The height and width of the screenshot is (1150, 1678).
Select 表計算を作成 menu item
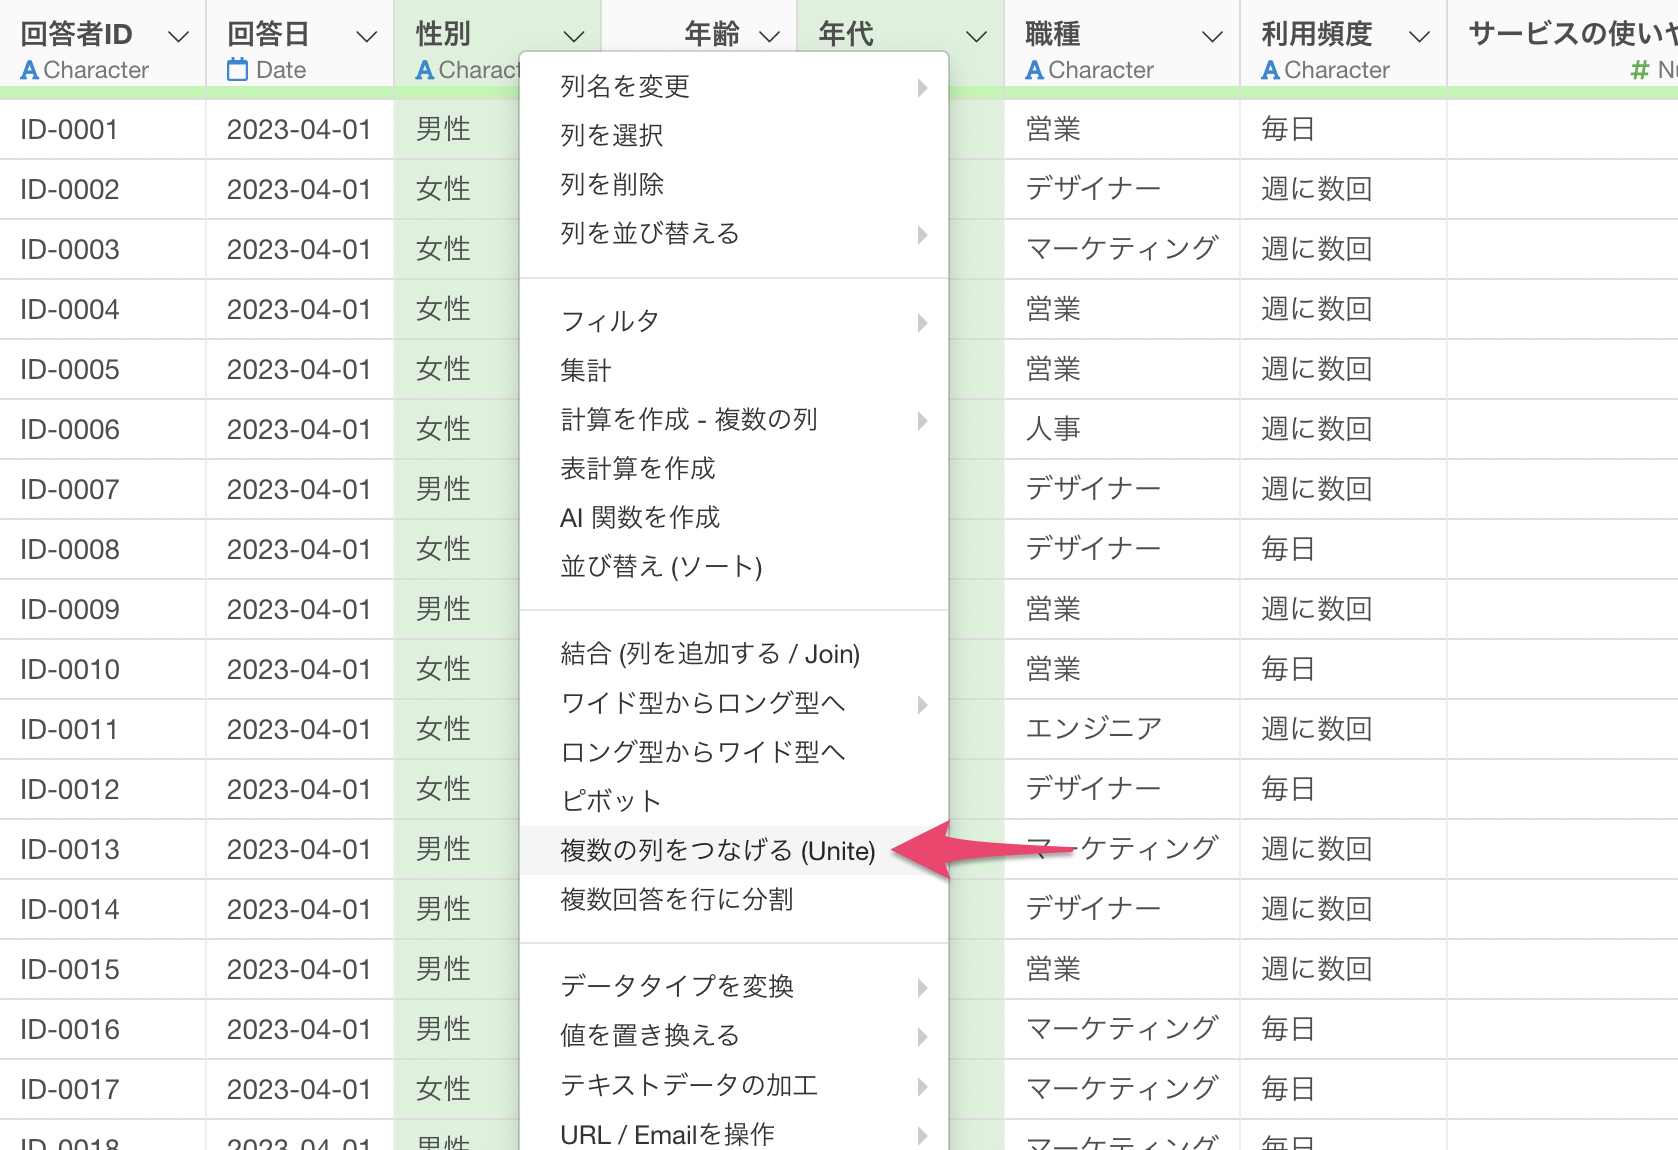point(734,469)
